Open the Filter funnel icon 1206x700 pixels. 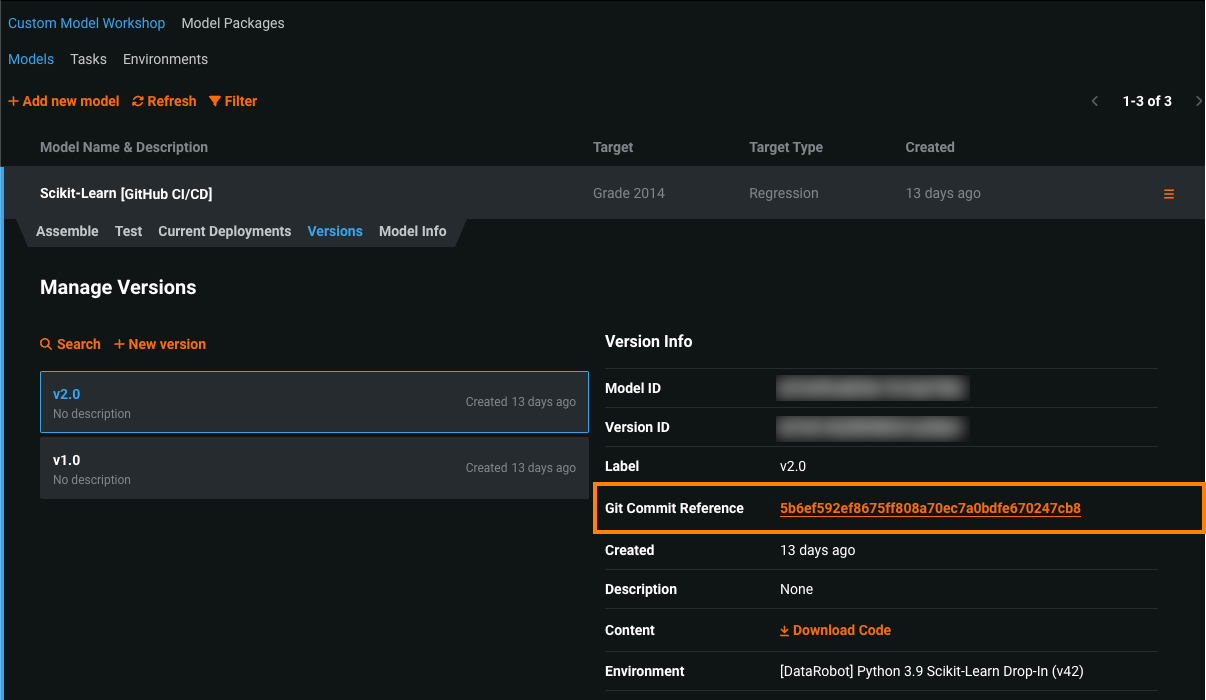(215, 101)
